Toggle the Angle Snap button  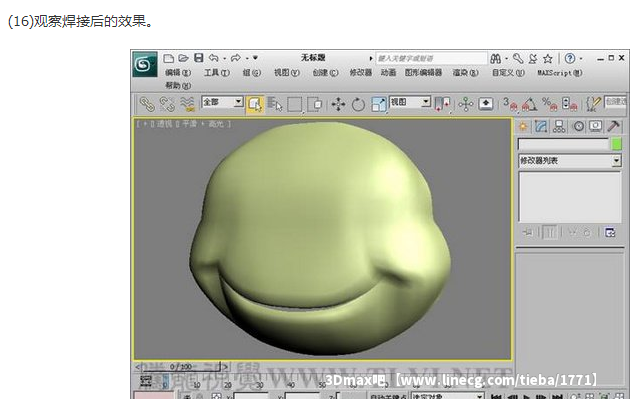(530, 104)
